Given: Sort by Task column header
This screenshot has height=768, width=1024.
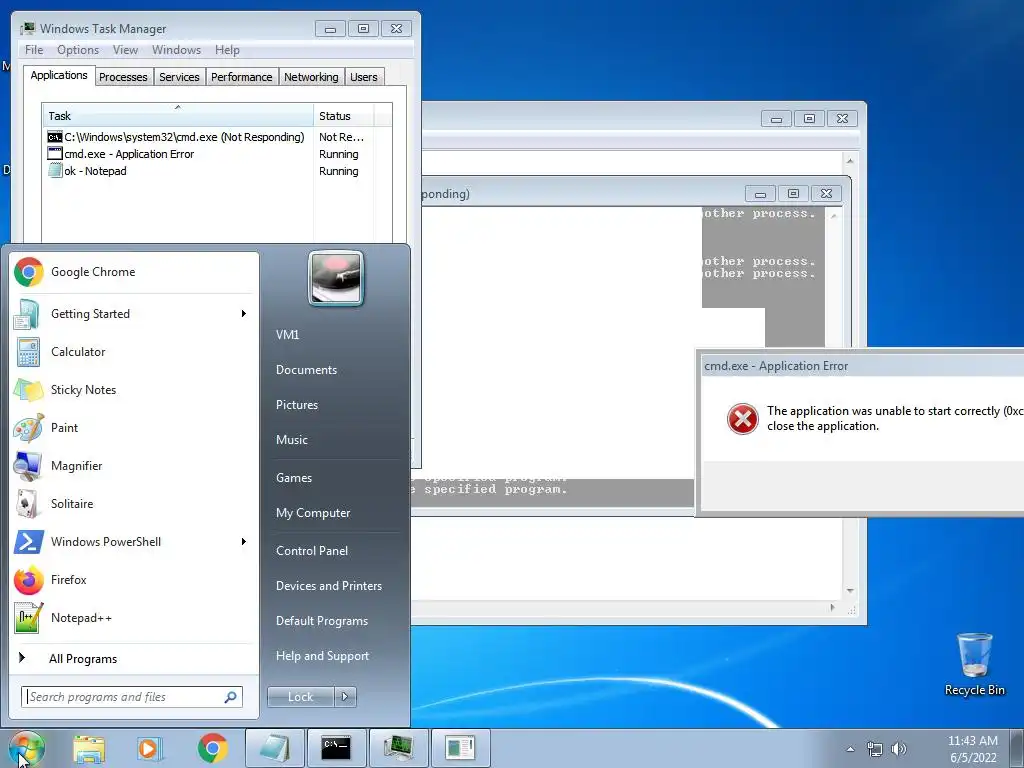Looking at the screenshot, I should click(177, 116).
